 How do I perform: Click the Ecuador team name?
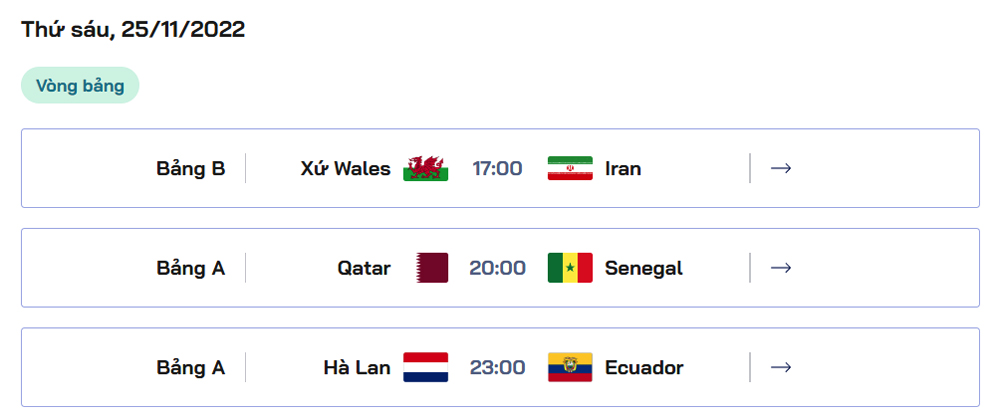pyautogui.click(x=644, y=368)
